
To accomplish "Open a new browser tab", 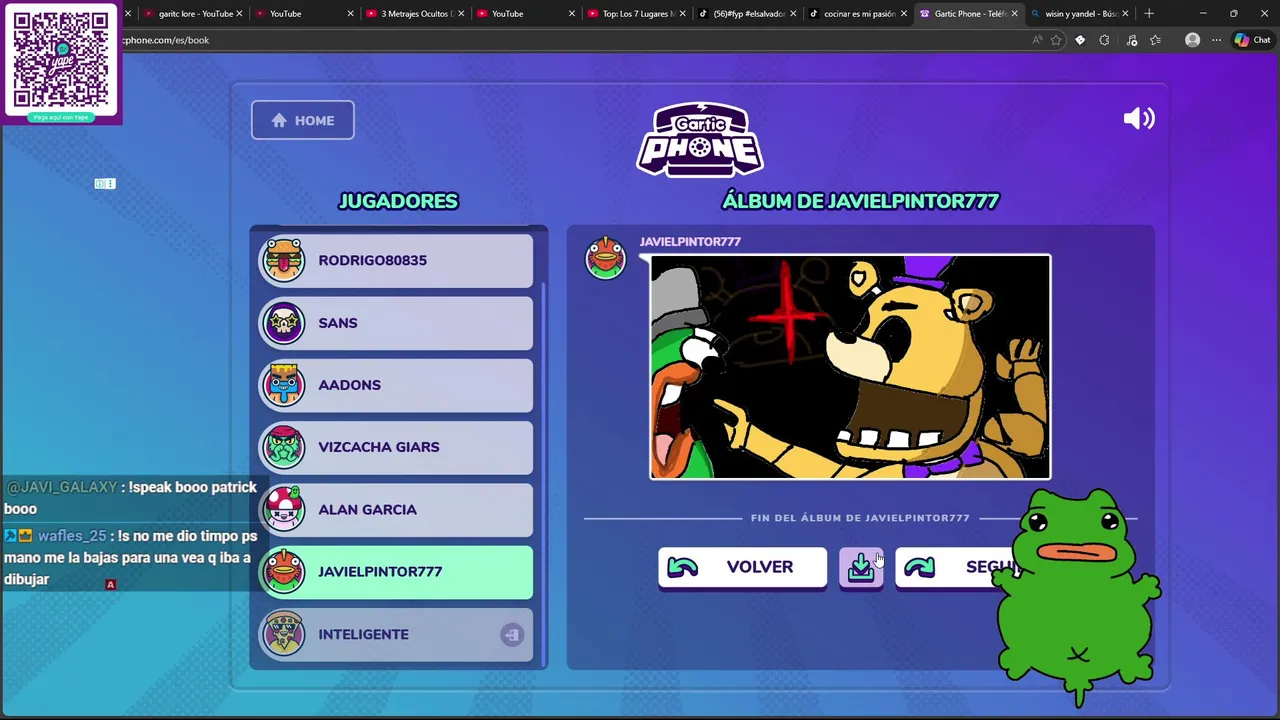I will click(x=1149, y=14).
